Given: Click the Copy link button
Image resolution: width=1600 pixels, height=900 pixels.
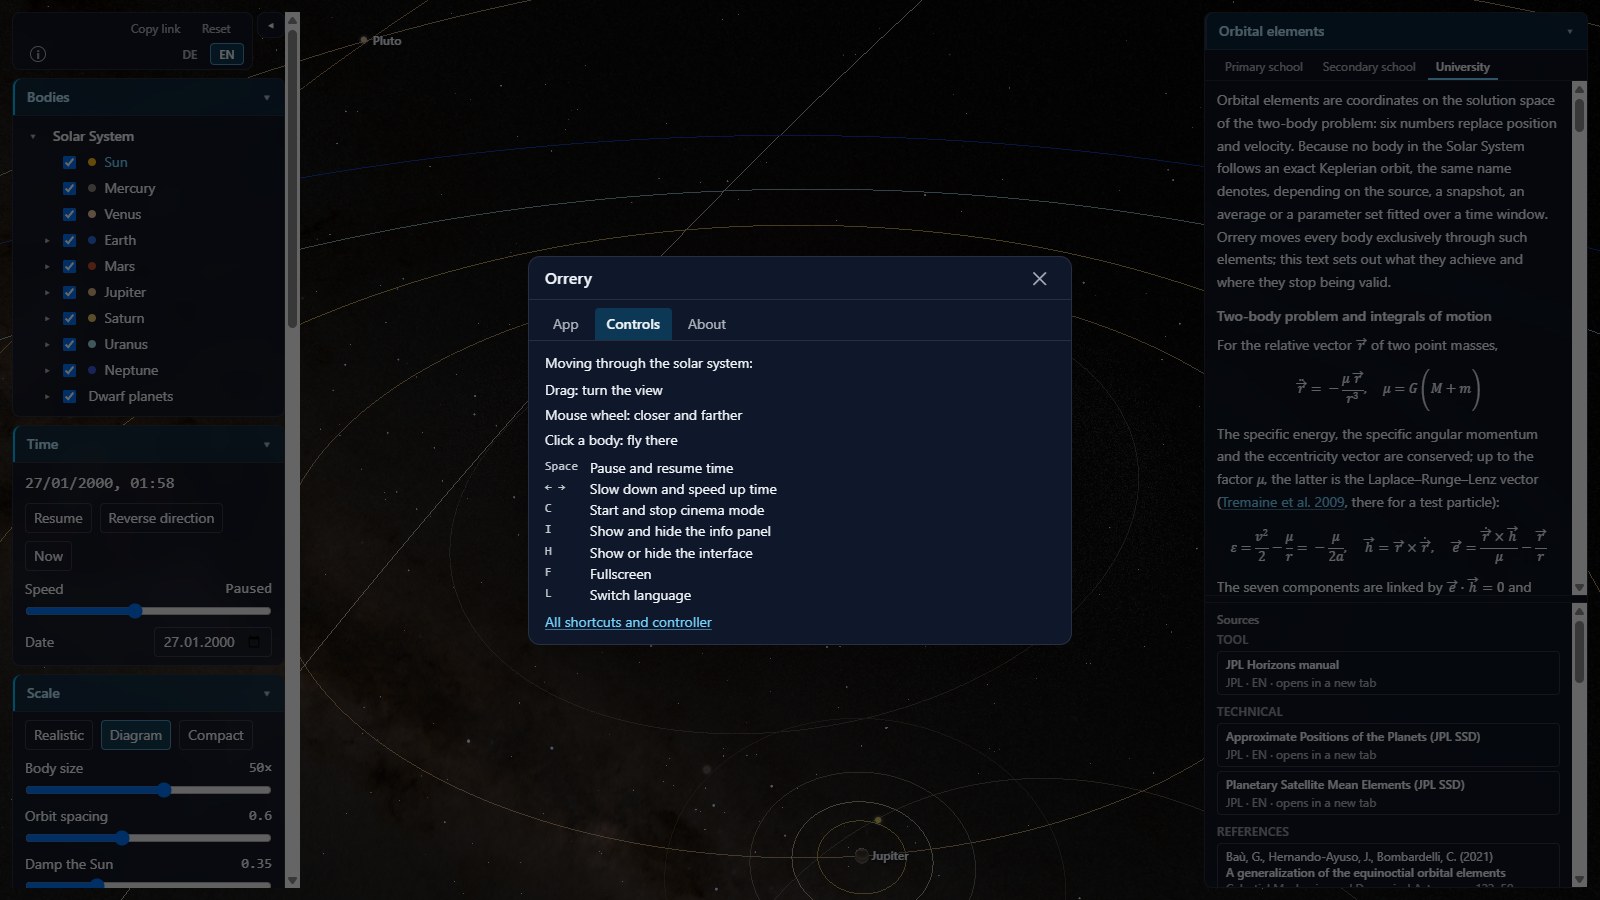Looking at the screenshot, I should [155, 29].
